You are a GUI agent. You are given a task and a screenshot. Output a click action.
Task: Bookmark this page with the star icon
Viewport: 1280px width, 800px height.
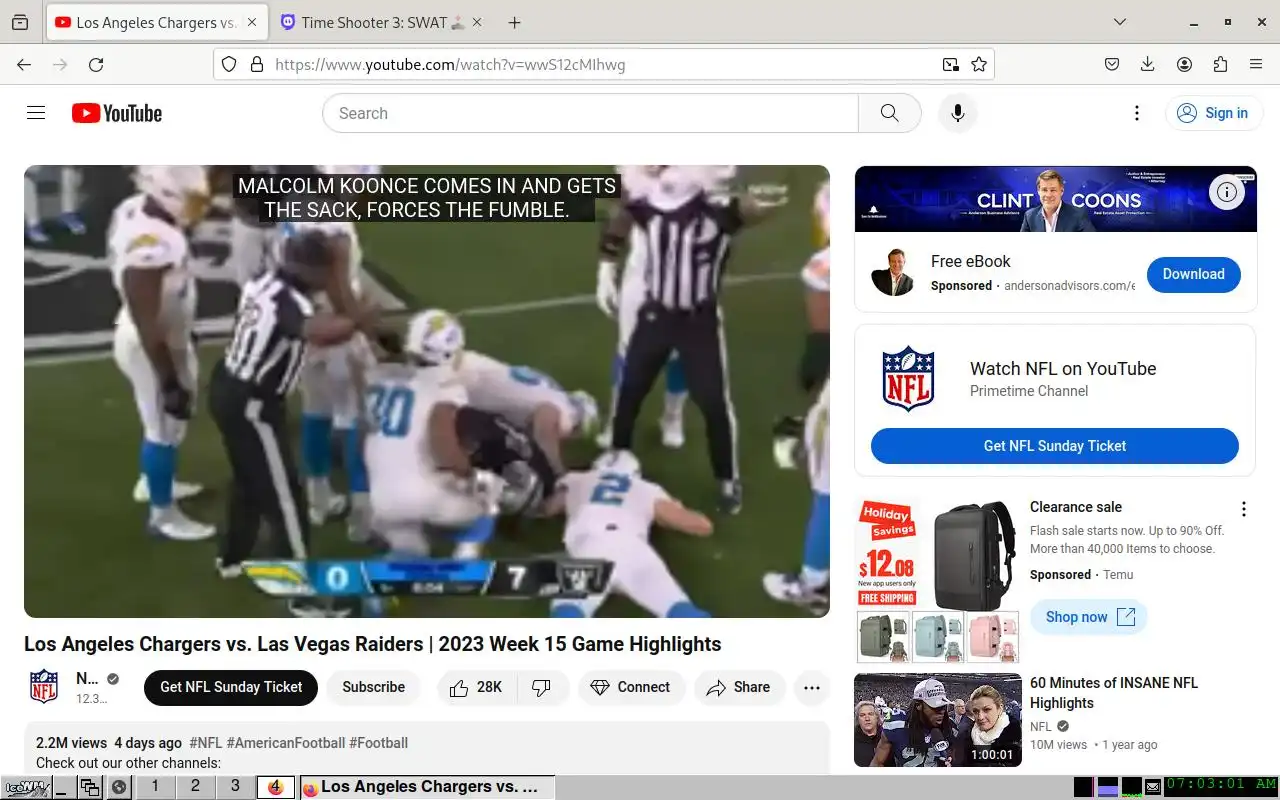[979, 64]
